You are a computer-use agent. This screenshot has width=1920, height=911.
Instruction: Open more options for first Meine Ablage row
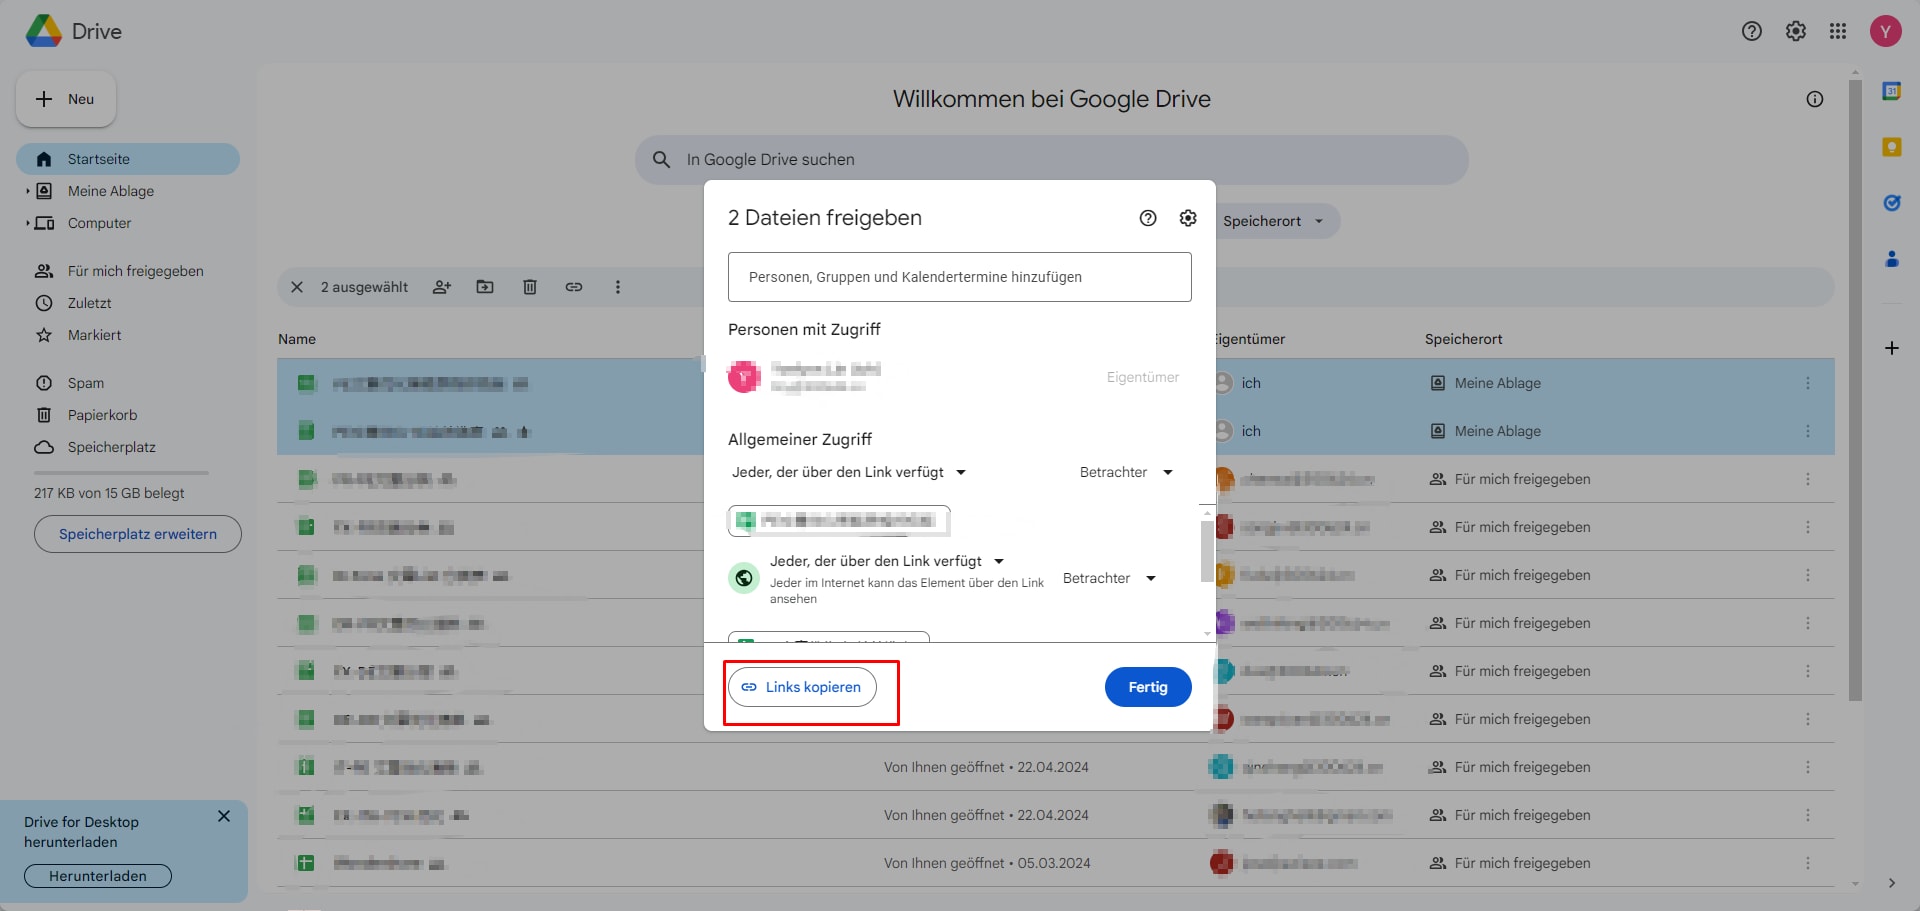(1807, 383)
